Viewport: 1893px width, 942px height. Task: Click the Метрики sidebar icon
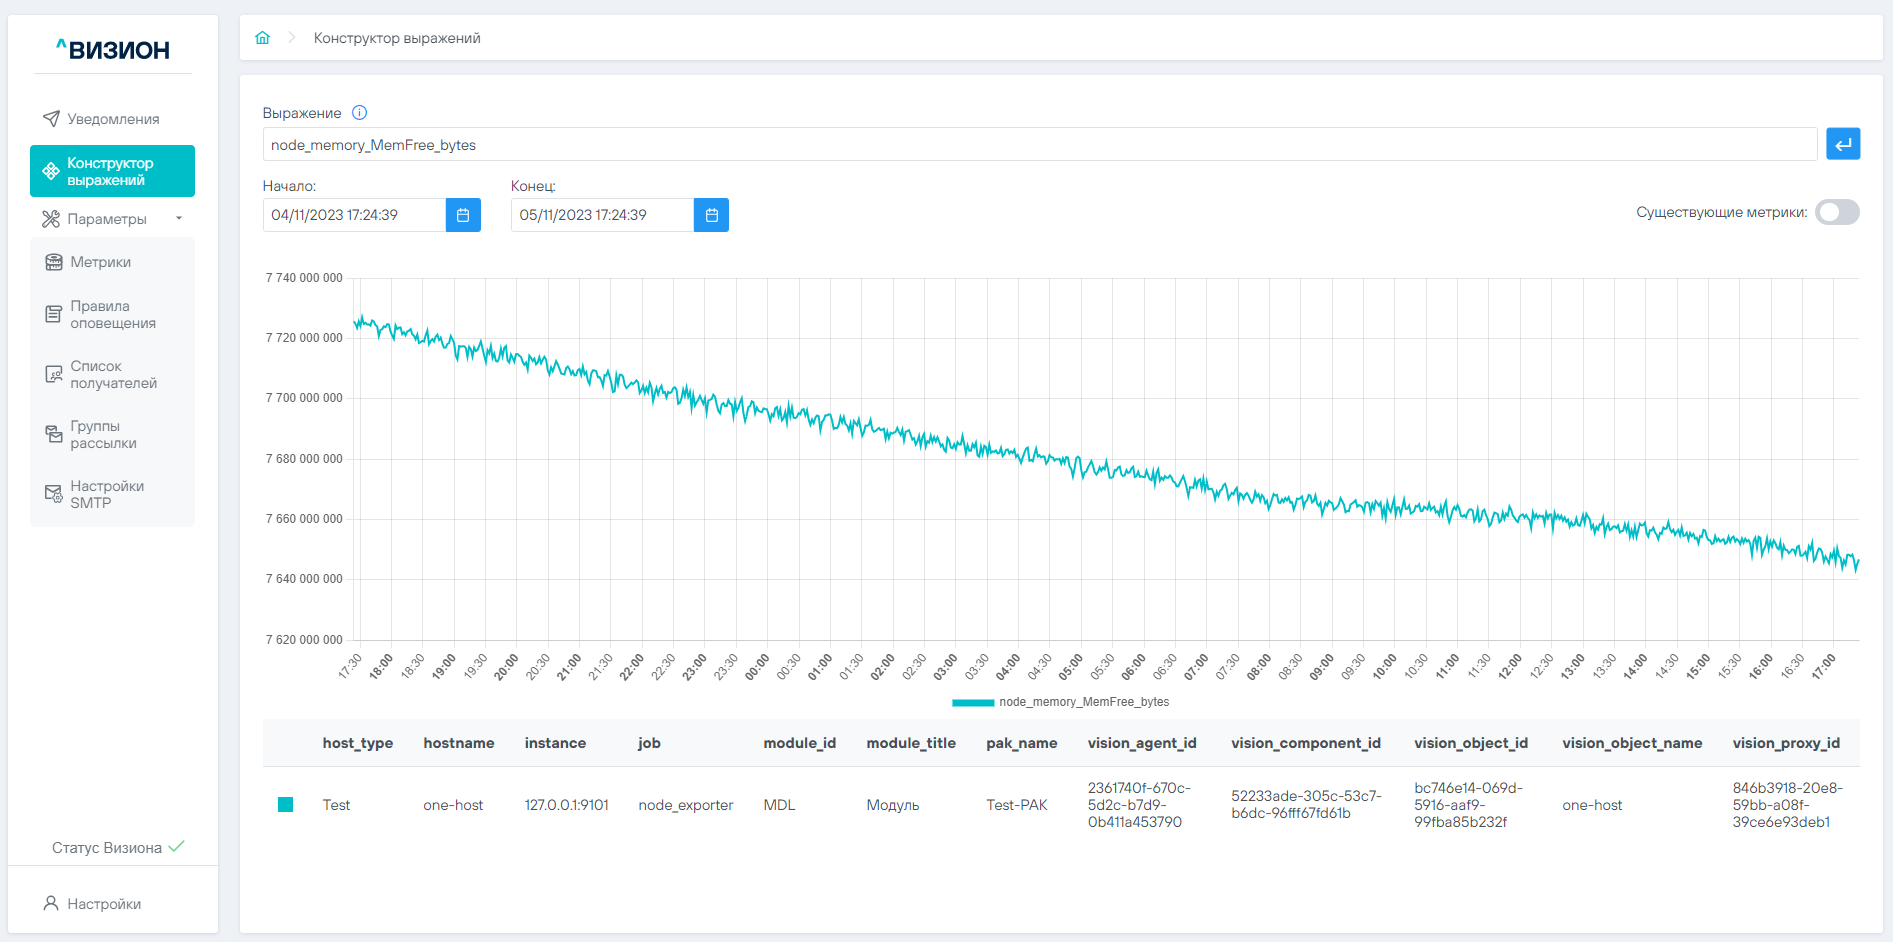click(x=54, y=262)
